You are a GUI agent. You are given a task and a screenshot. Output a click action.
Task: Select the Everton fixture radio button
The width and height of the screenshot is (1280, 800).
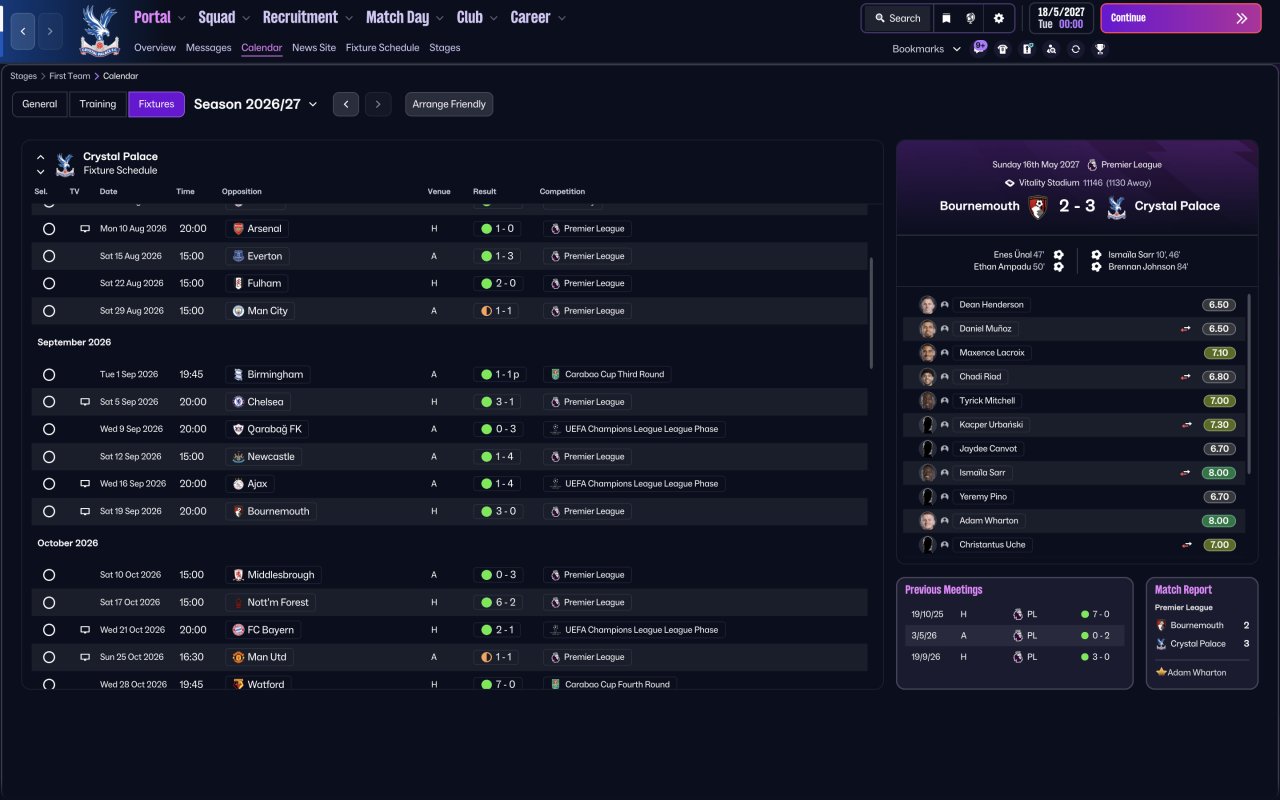[48, 256]
